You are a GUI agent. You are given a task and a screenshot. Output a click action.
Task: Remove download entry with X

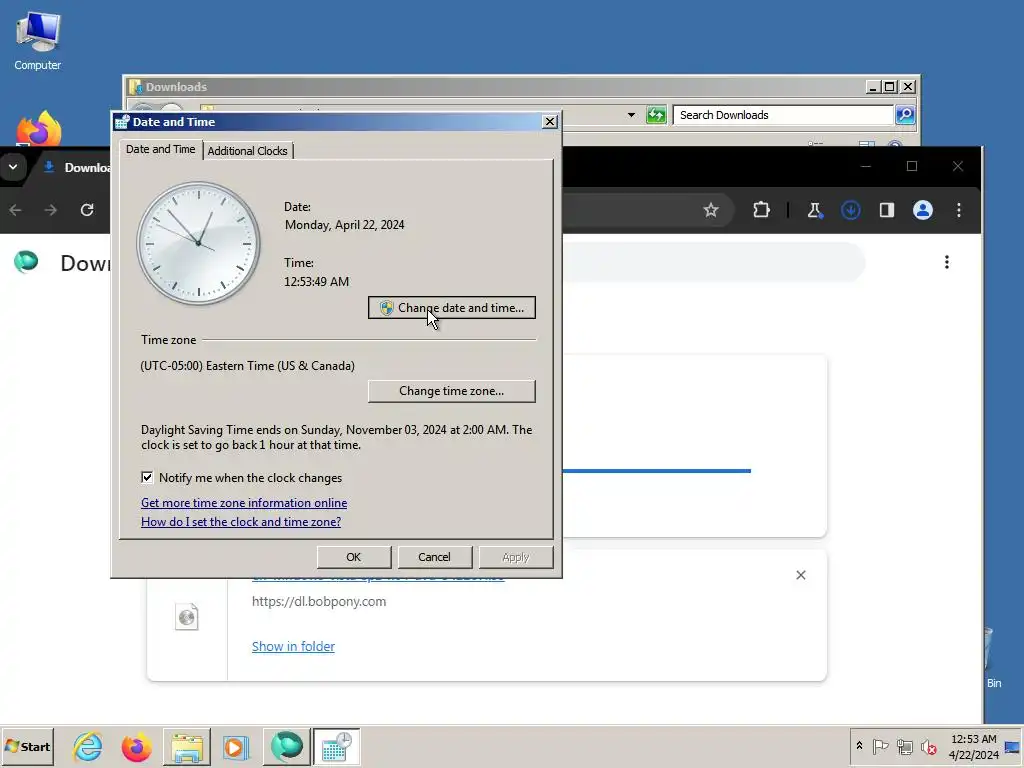(801, 575)
